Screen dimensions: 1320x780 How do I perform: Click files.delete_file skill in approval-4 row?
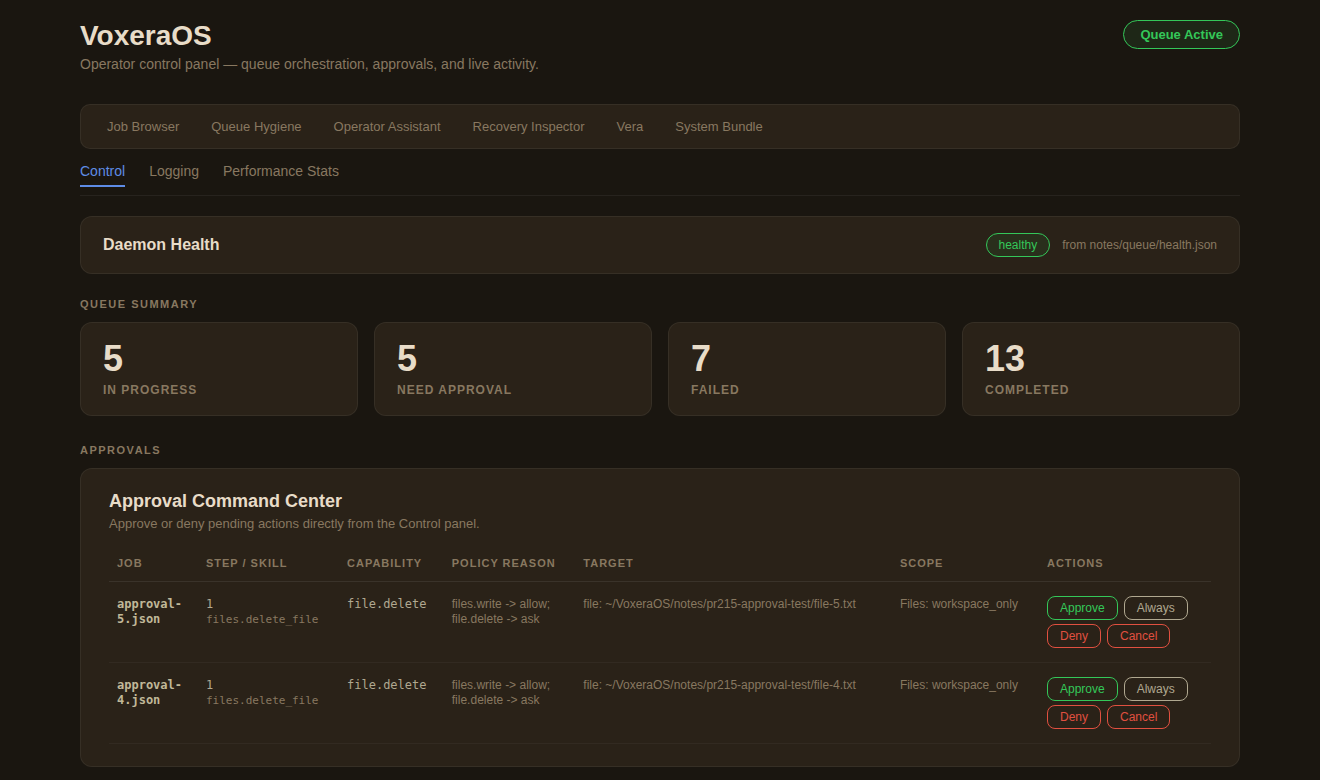tap(262, 701)
